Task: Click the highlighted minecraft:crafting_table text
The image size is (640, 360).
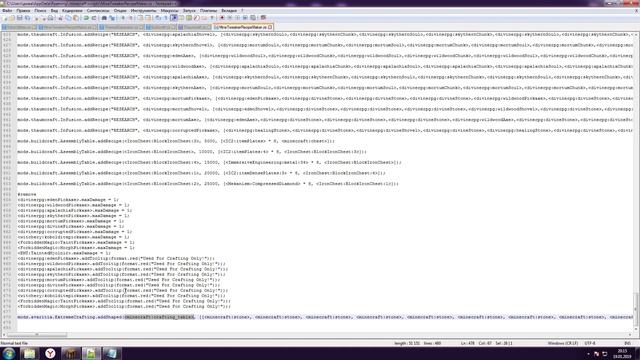Action: 160,317
